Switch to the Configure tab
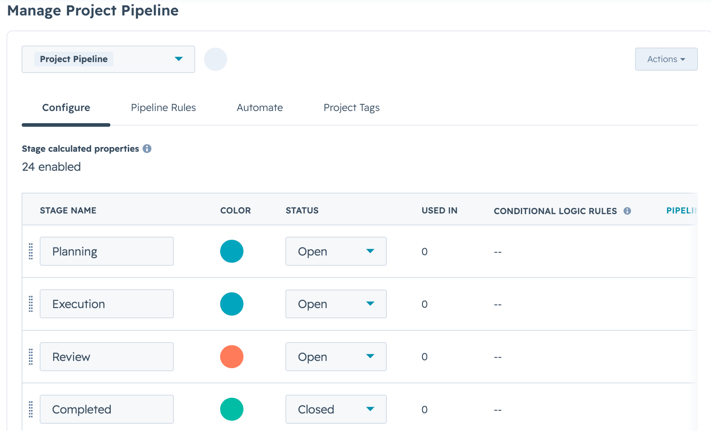711x431 pixels. pos(66,108)
